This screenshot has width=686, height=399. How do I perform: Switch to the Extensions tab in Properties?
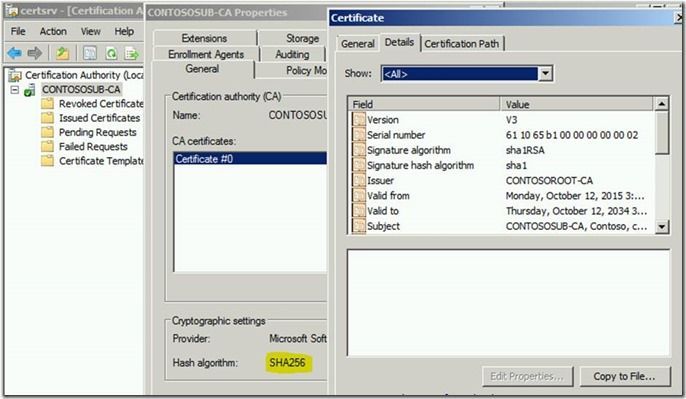pos(204,38)
